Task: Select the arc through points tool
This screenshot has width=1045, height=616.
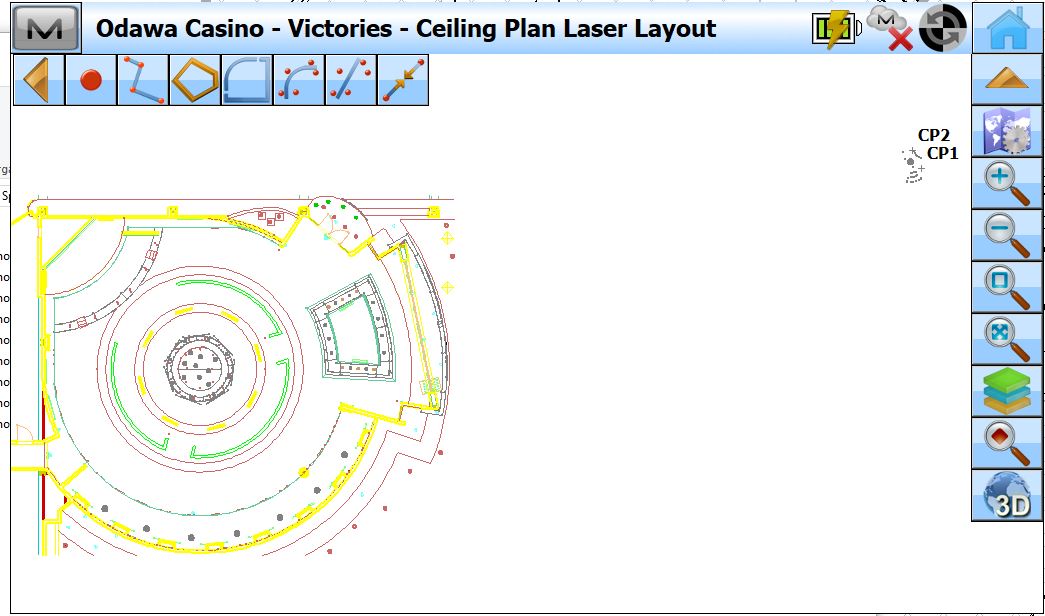Action: (x=299, y=78)
